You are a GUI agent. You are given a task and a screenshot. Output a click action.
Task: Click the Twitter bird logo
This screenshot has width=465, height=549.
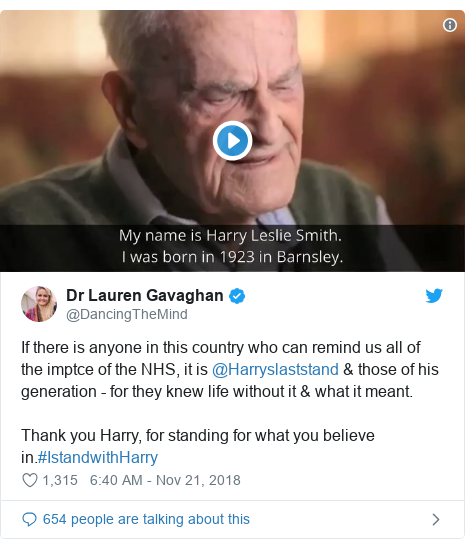tap(434, 296)
